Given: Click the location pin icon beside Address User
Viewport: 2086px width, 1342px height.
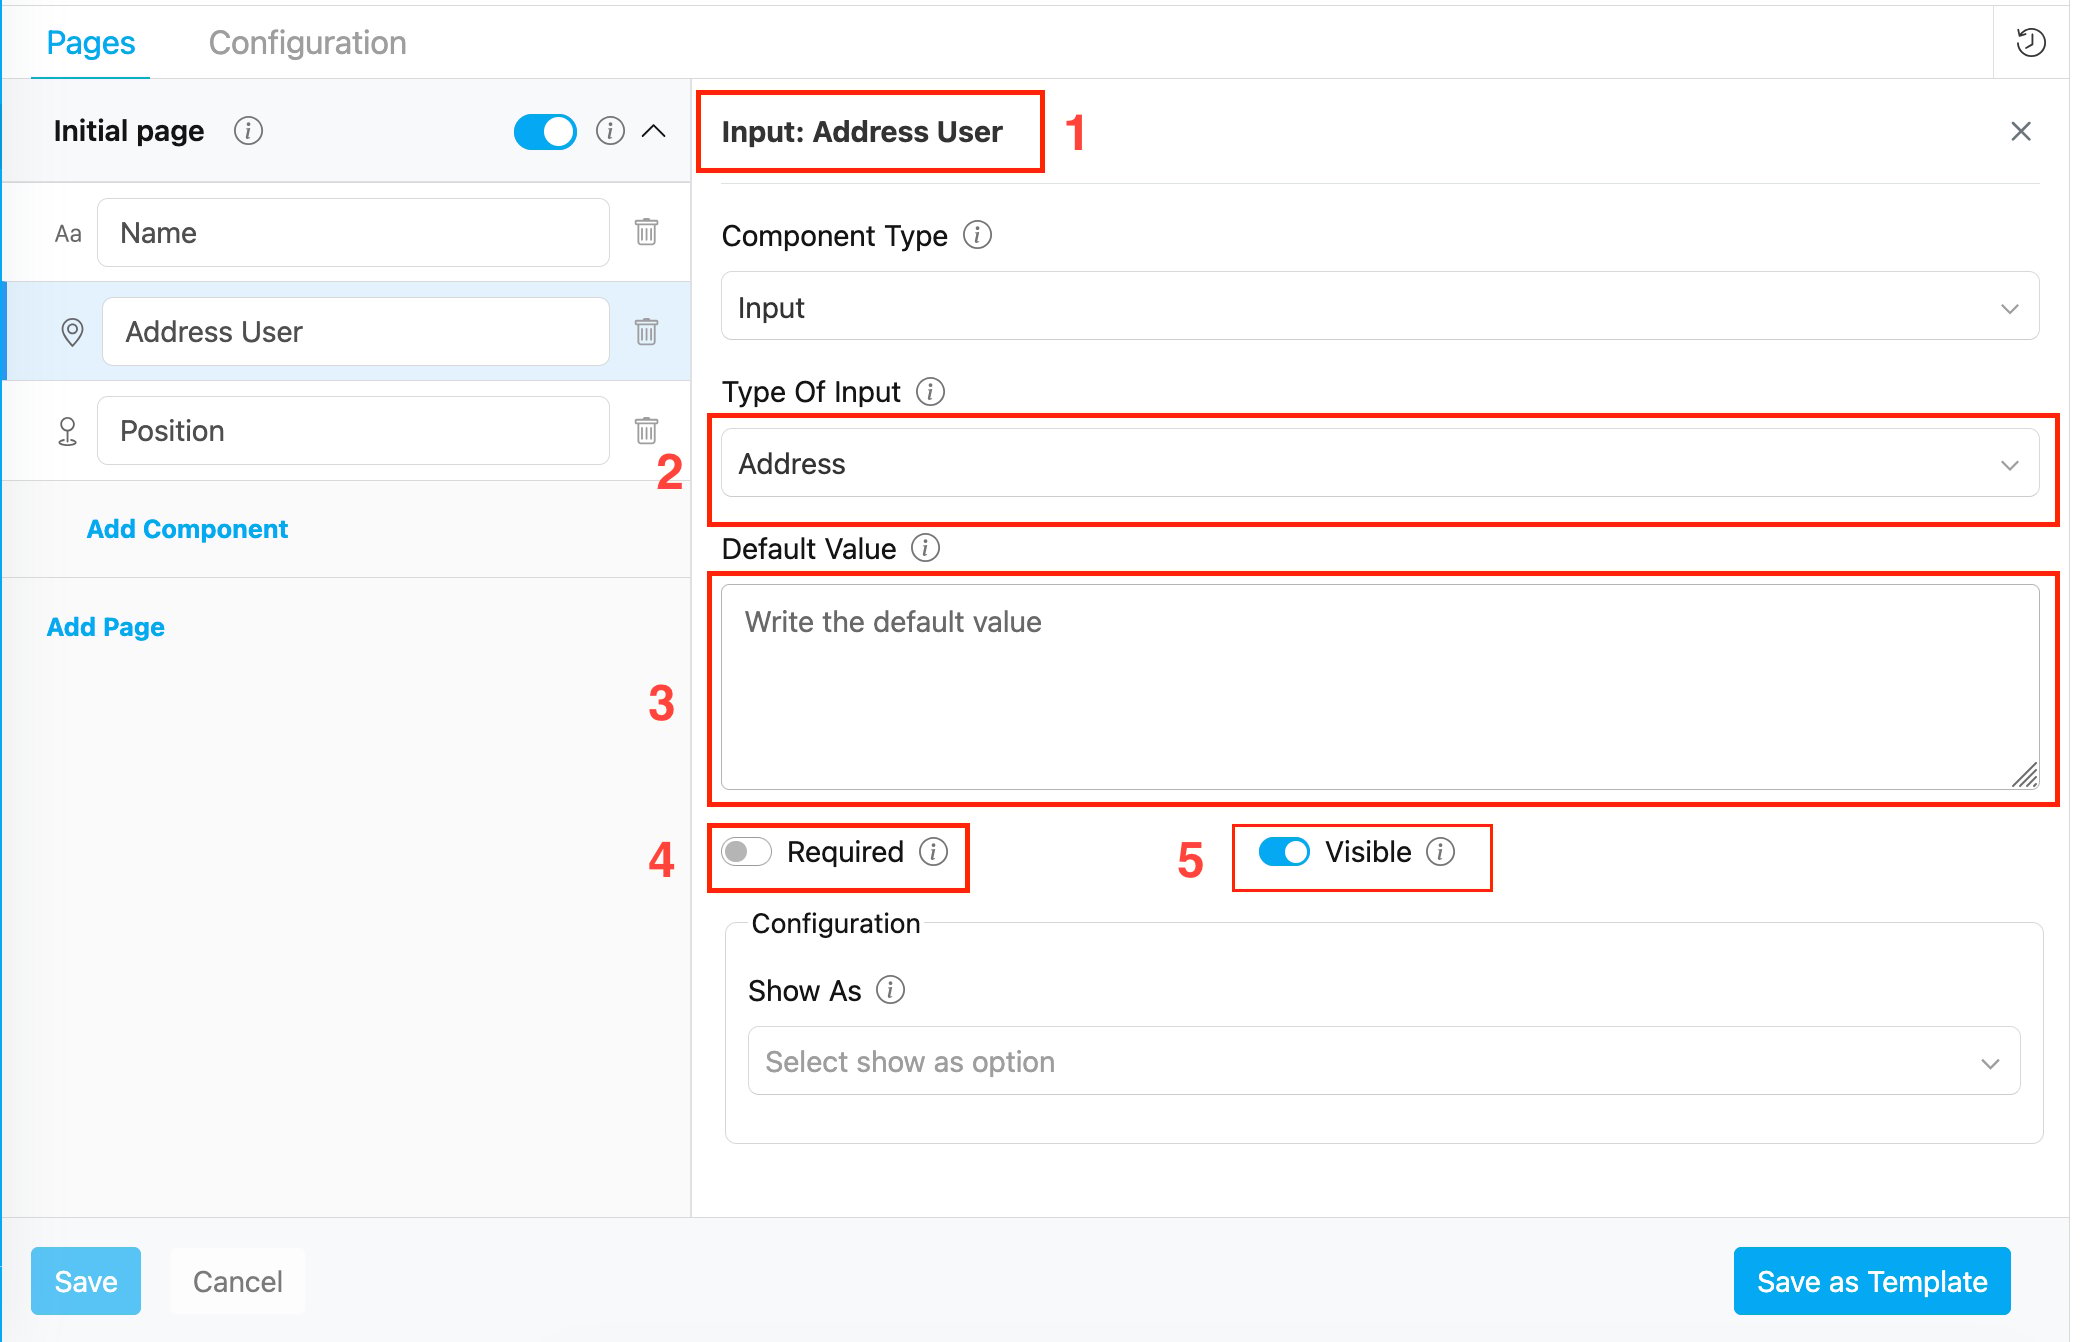Looking at the screenshot, I should click(72, 332).
